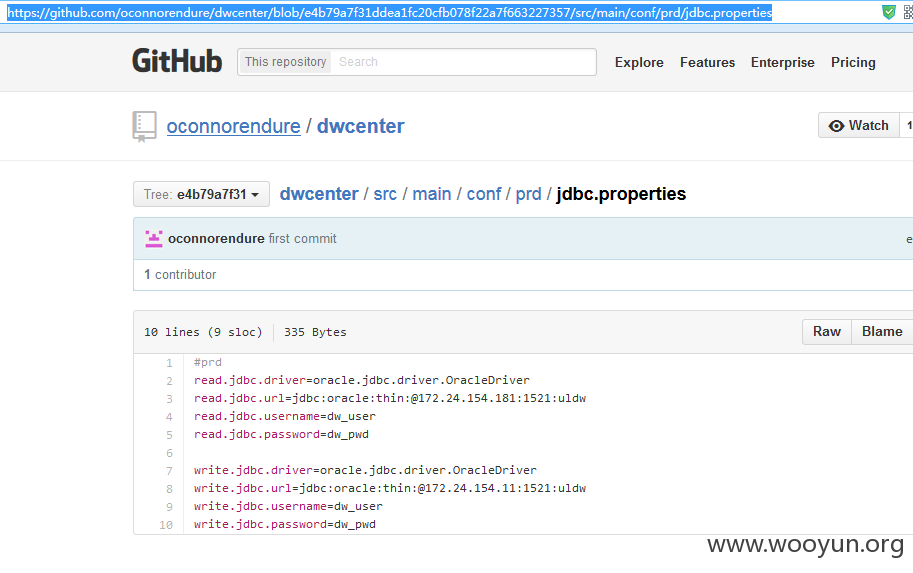The height and width of the screenshot is (573, 913).
Task: Click the read.jdbc.password=dw_pwd line
Action: (x=281, y=434)
